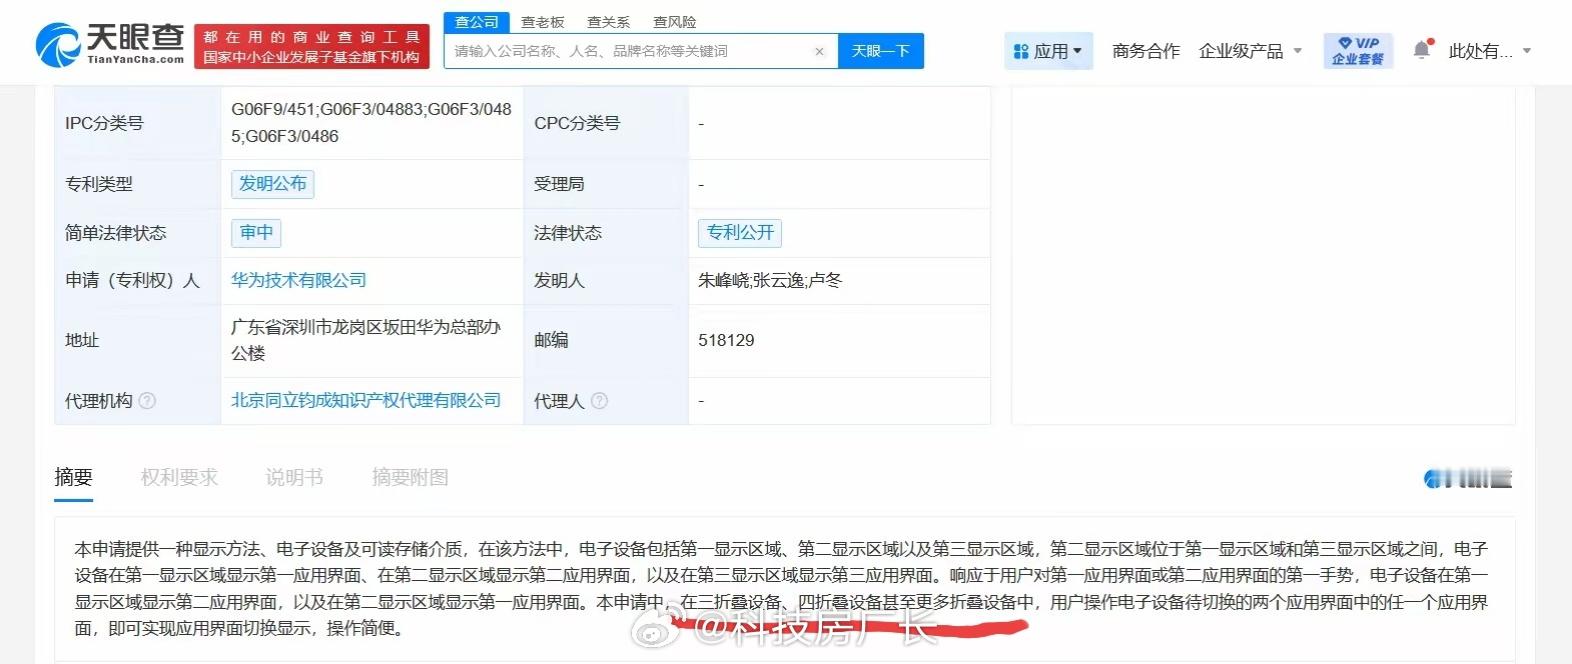Select the 查关系 search tab
1572x664 pixels.
(608, 22)
